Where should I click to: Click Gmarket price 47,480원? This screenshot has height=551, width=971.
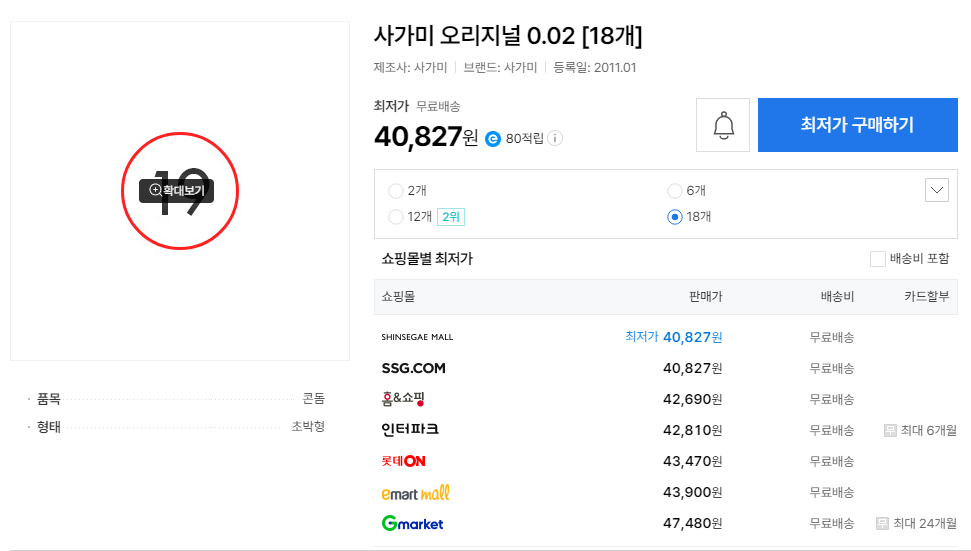coord(692,523)
